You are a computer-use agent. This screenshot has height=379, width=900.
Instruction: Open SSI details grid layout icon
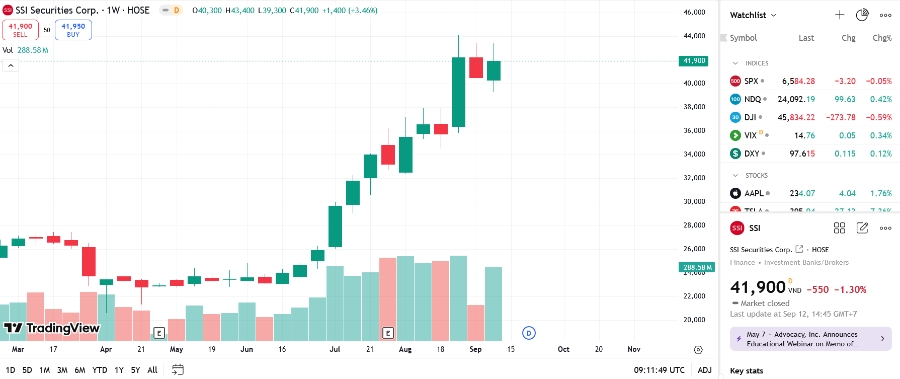click(x=839, y=229)
